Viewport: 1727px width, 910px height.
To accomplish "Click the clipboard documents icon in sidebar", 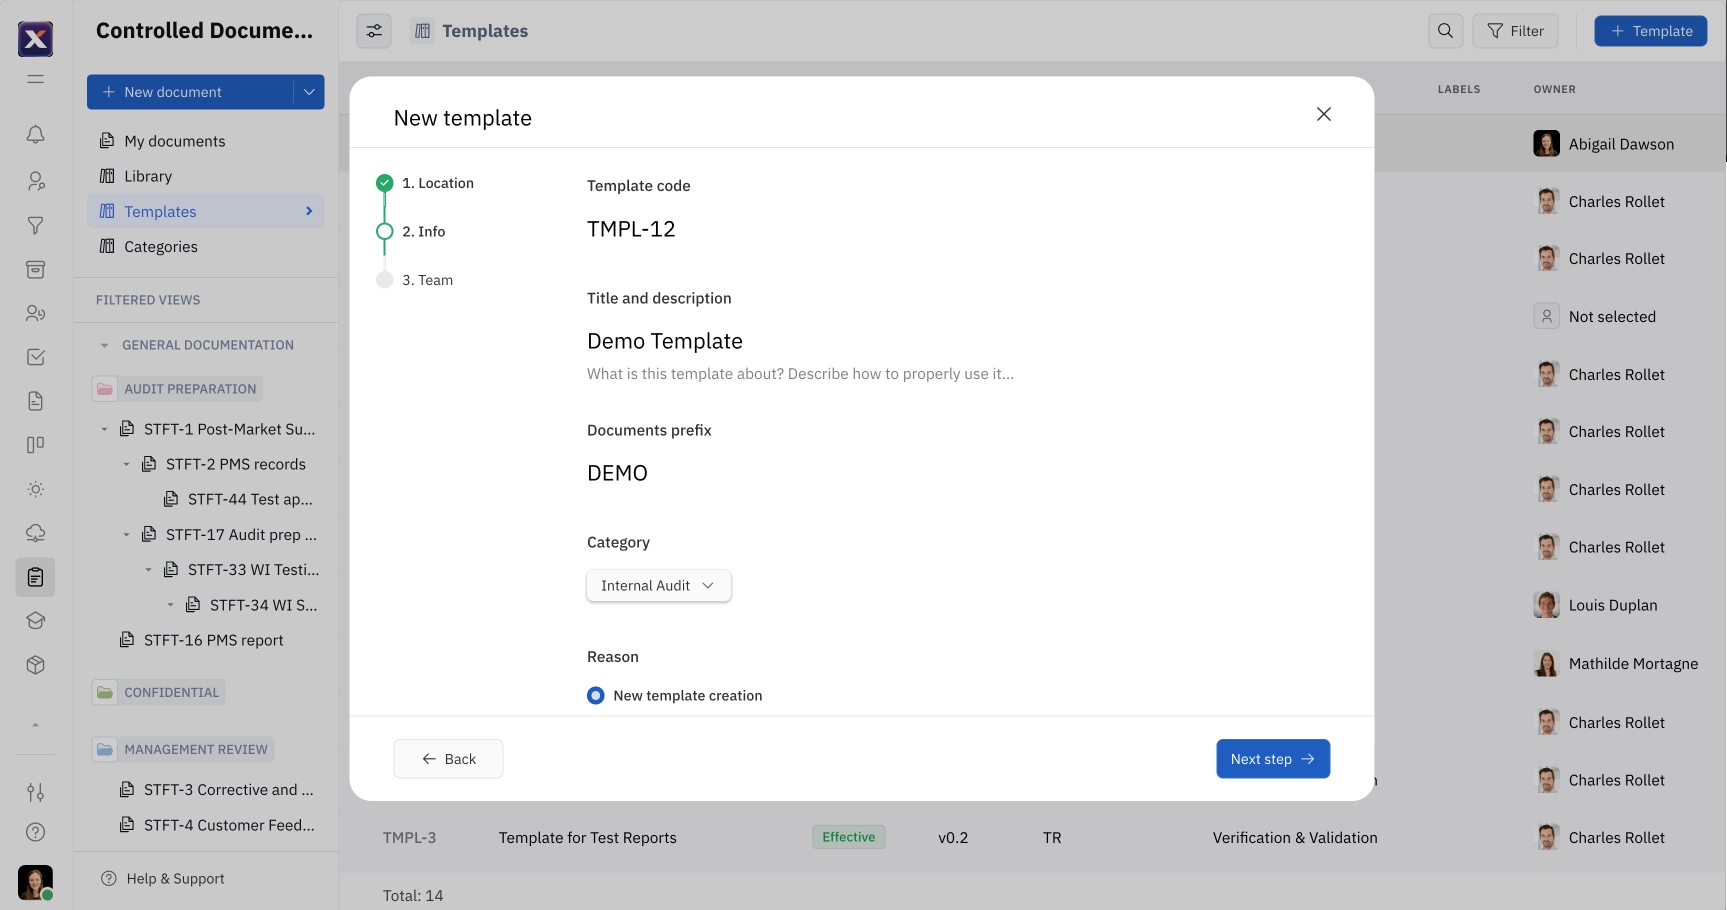I will pyautogui.click(x=35, y=577).
